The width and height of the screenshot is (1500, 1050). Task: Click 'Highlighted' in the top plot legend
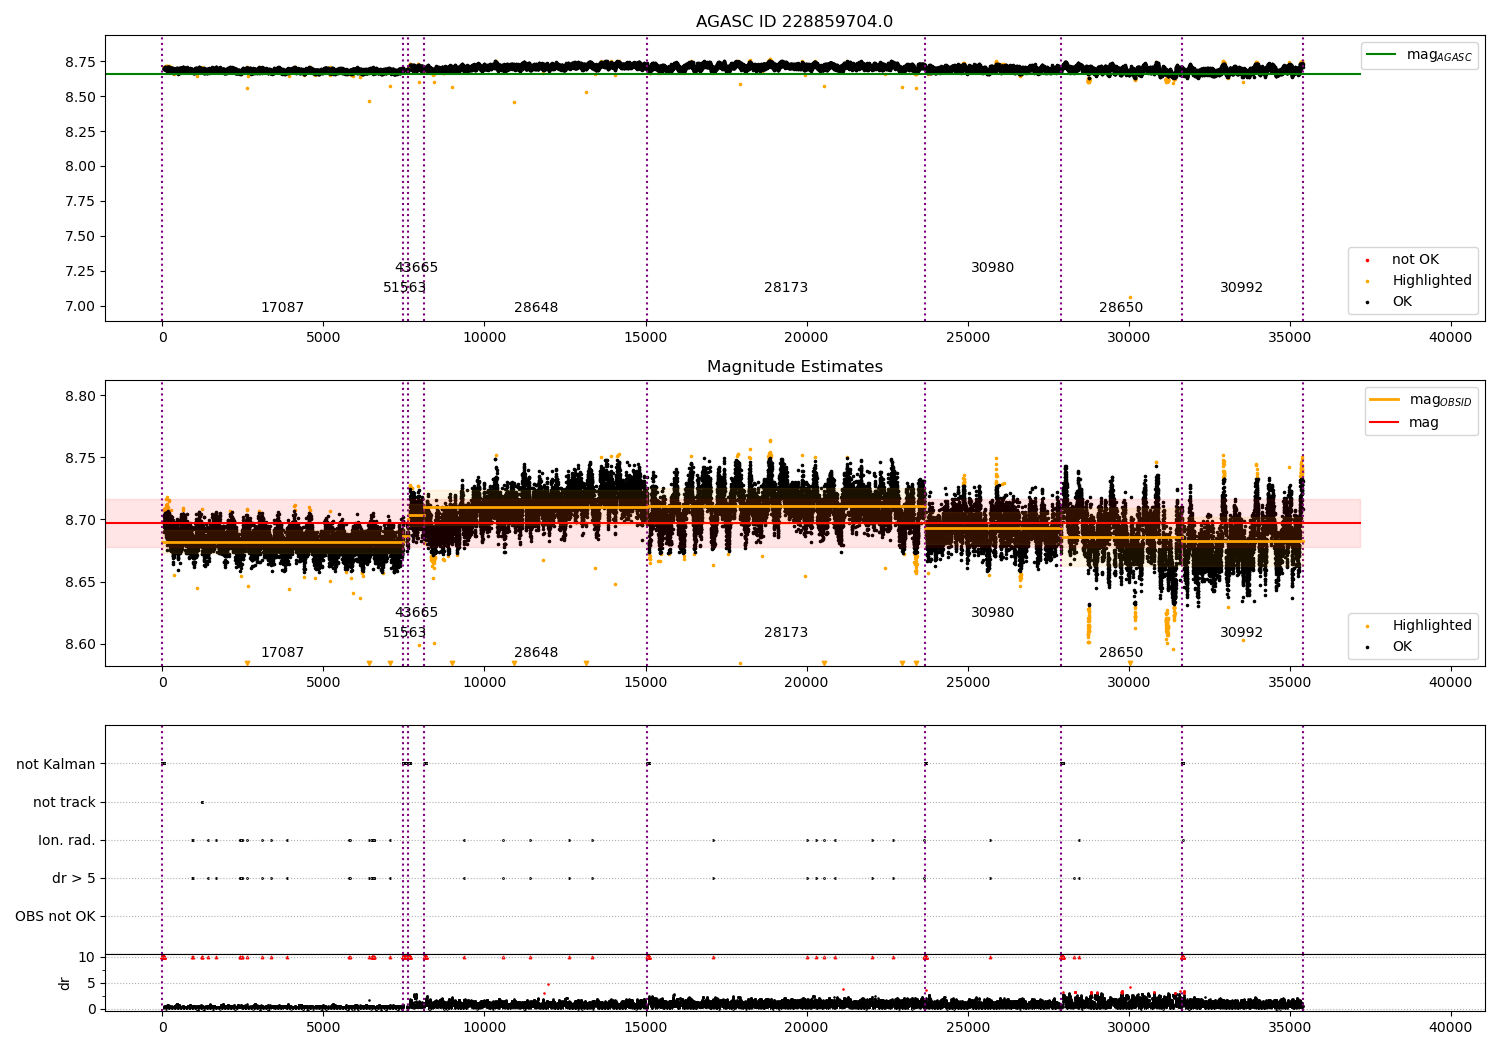click(1431, 280)
